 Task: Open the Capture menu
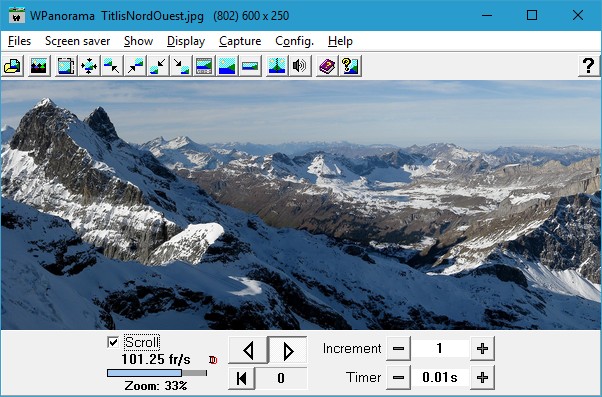pos(240,41)
